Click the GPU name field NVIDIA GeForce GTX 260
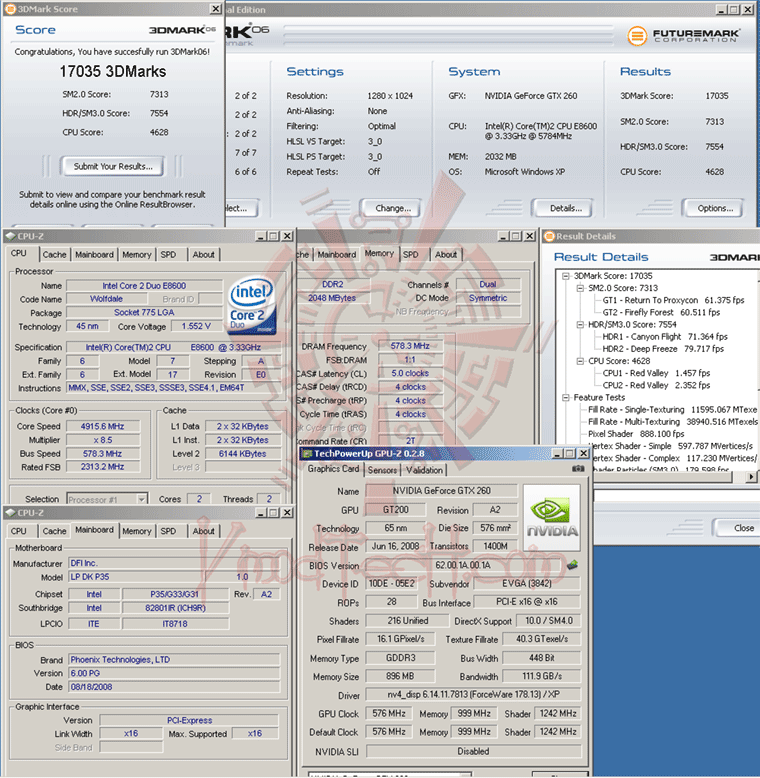 pos(441,491)
